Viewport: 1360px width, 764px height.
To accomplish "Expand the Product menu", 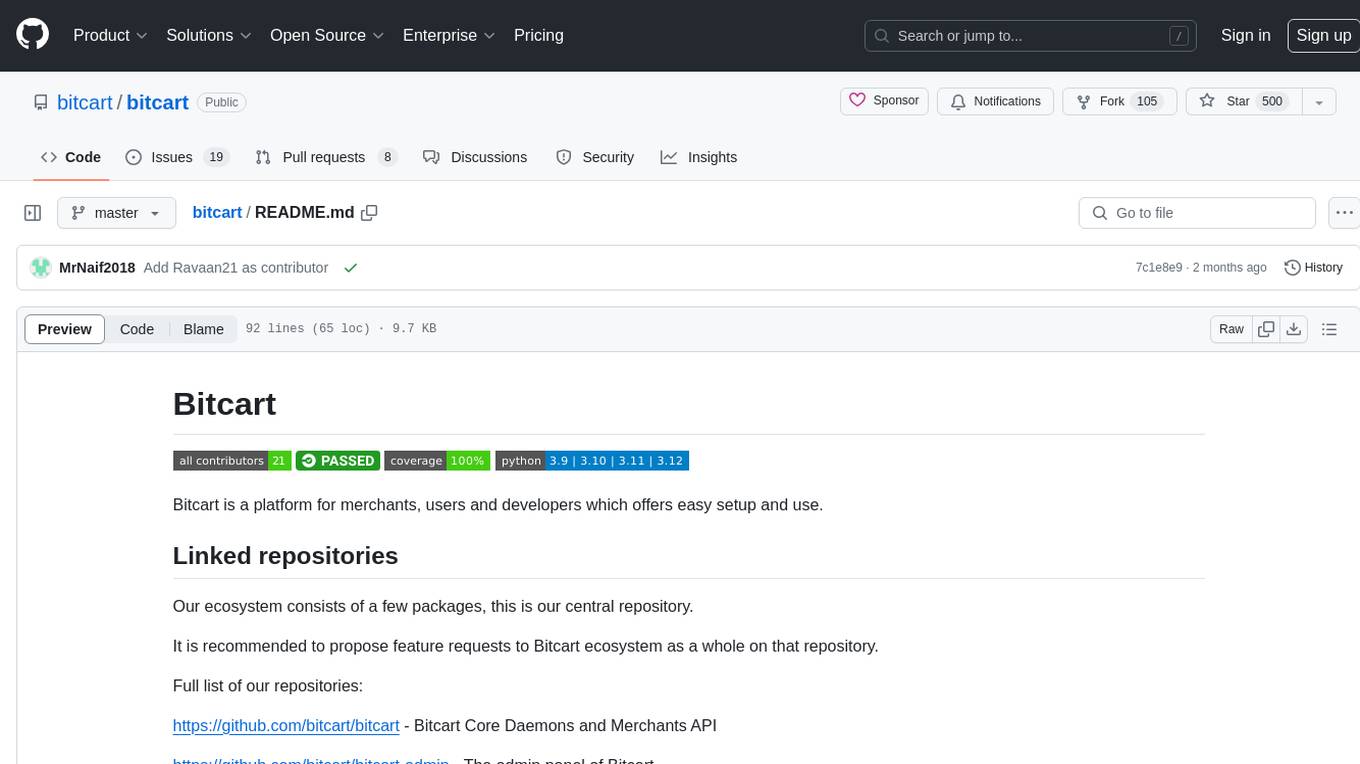I will (x=110, y=35).
